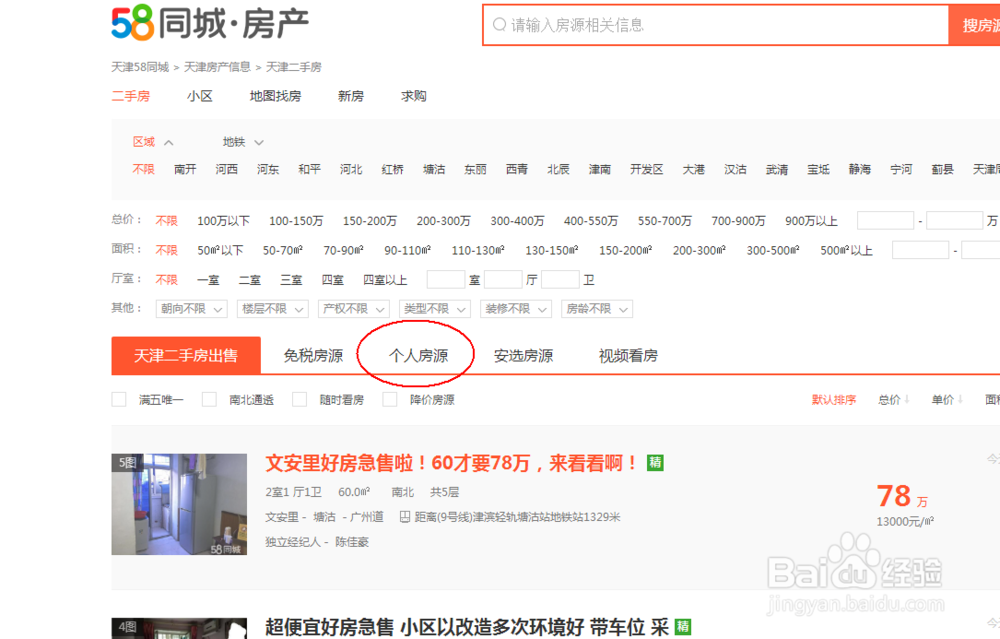
Task: Open the 安选房源 tab
Action: (x=523, y=356)
